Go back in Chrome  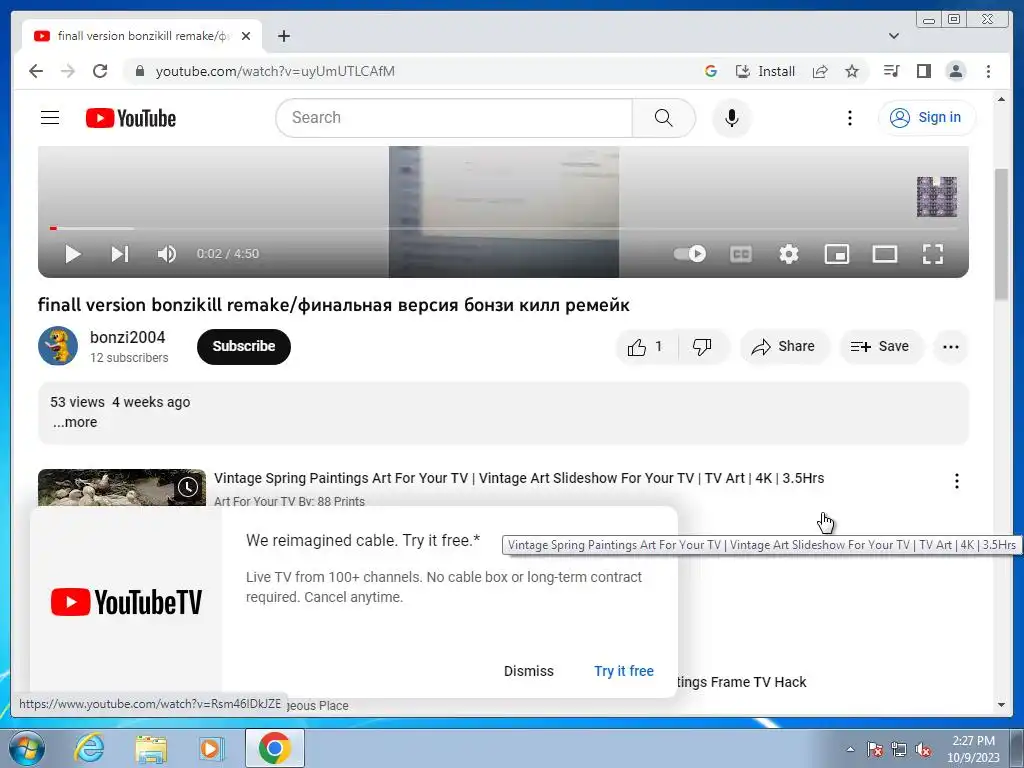click(36, 71)
